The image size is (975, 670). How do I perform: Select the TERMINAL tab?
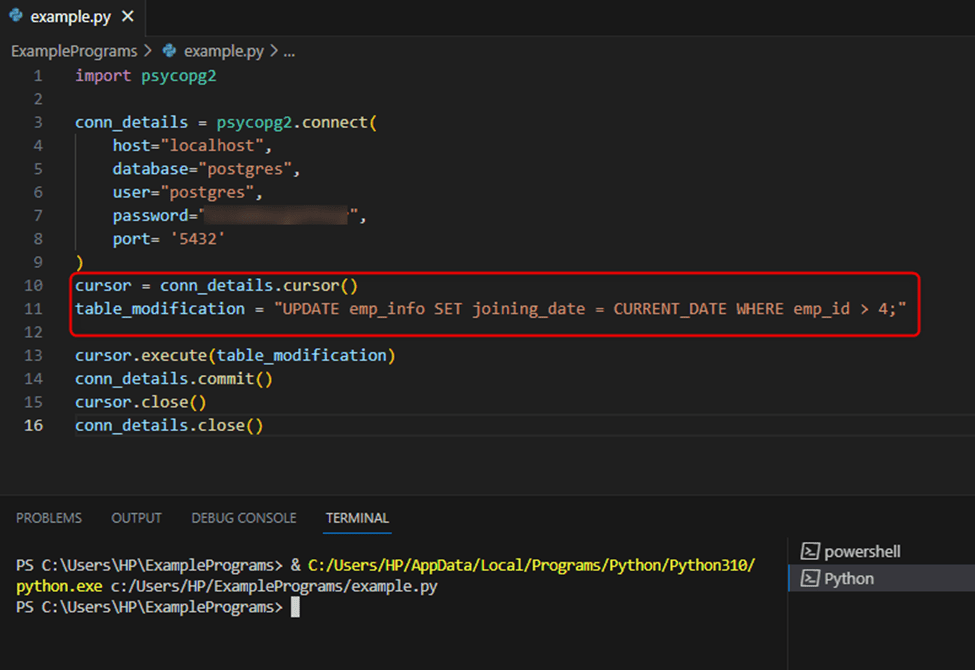pos(357,518)
